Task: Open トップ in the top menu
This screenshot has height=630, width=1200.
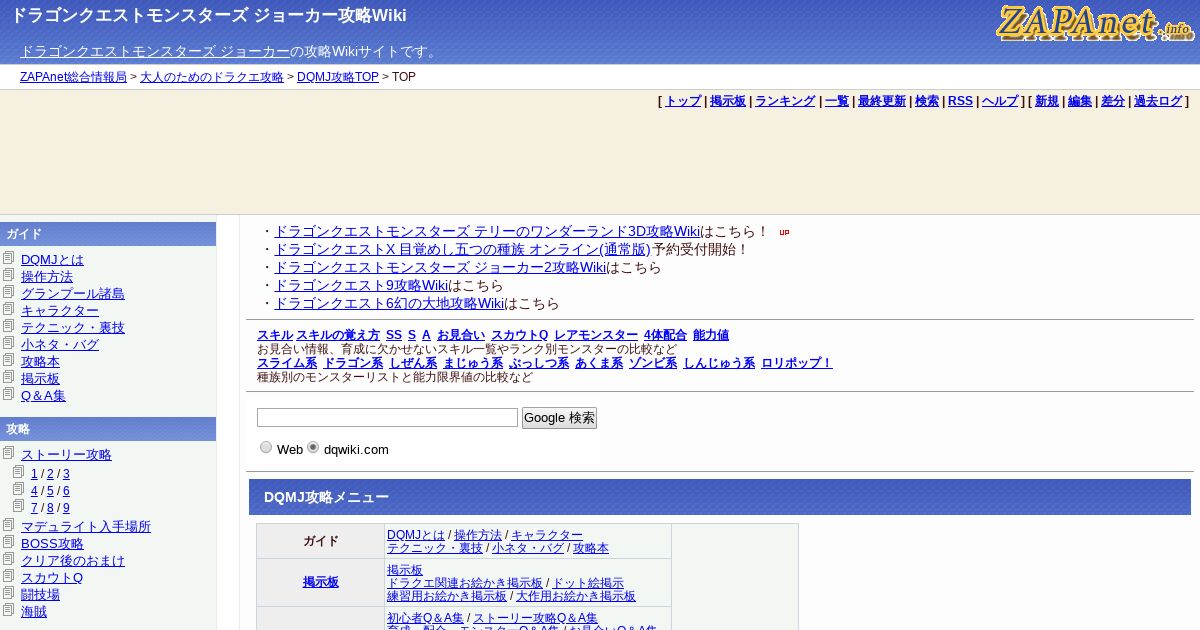Action: pyautogui.click(x=683, y=101)
